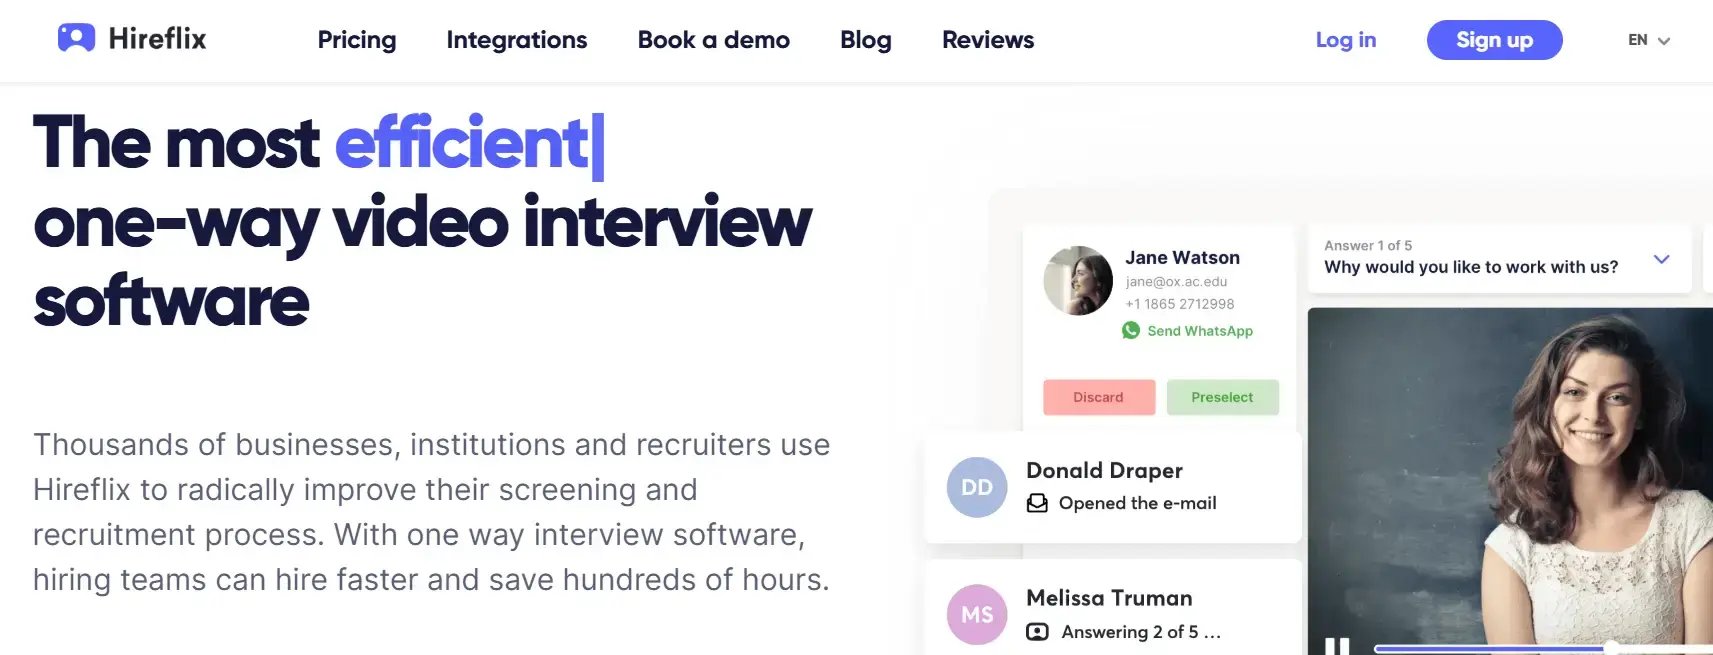The width and height of the screenshot is (1713, 655).
Task: Navigate to Reviews
Action: pos(988,40)
